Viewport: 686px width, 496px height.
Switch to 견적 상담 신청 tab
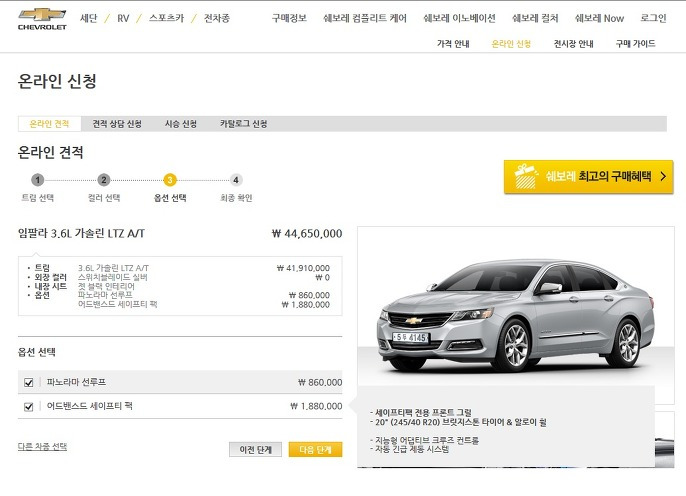(x=117, y=124)
